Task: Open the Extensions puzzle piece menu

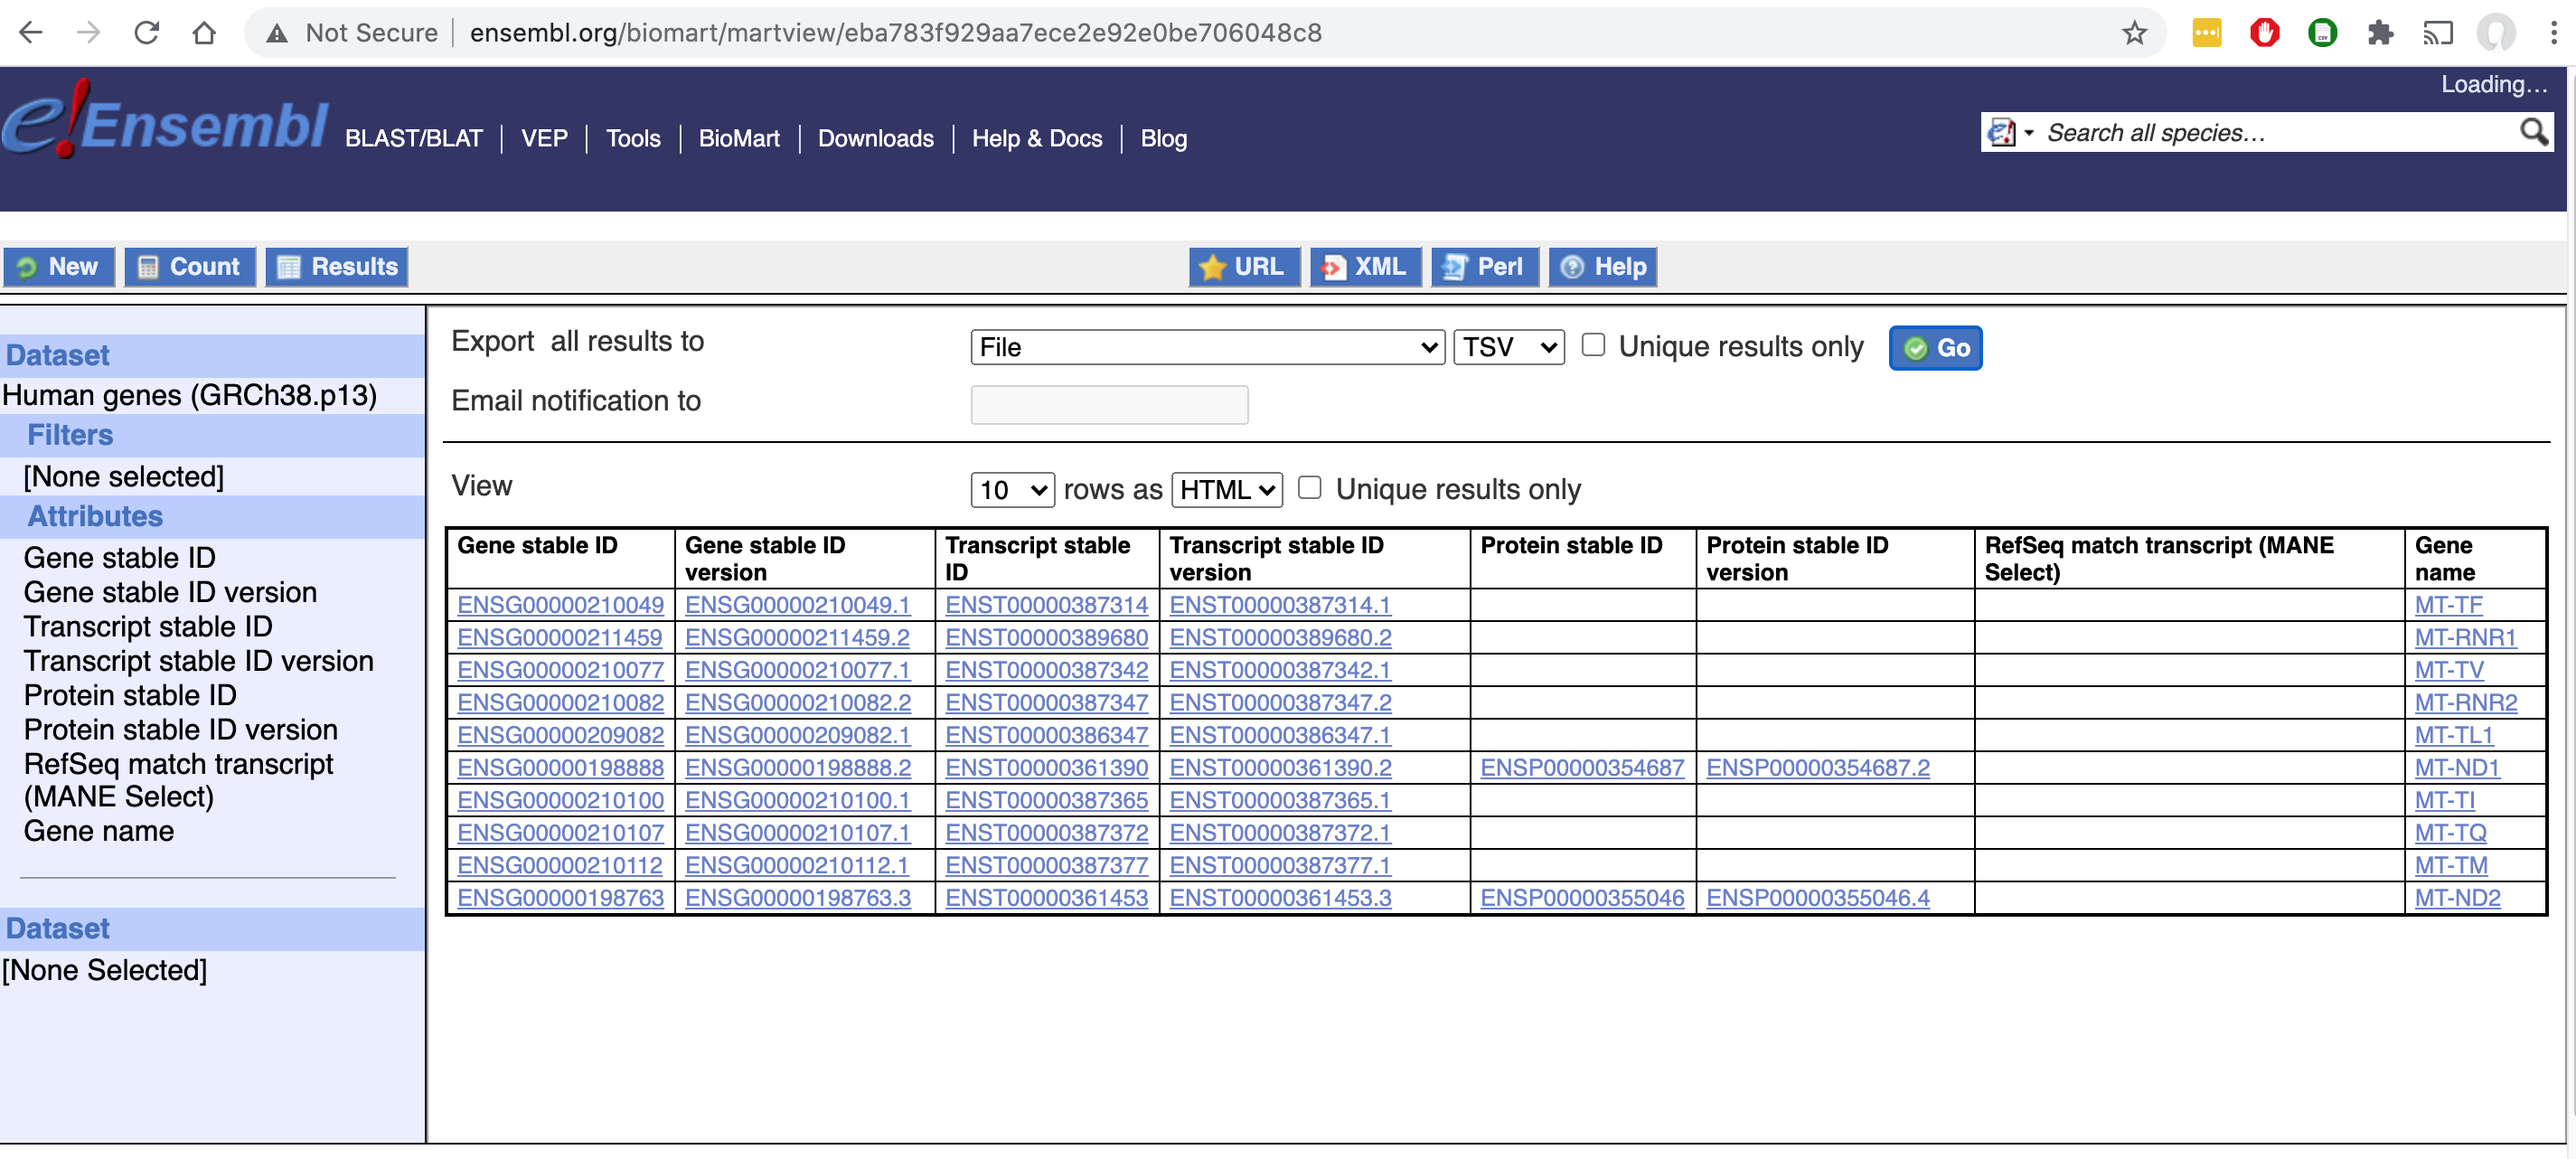Action: tap(2380, 33)
